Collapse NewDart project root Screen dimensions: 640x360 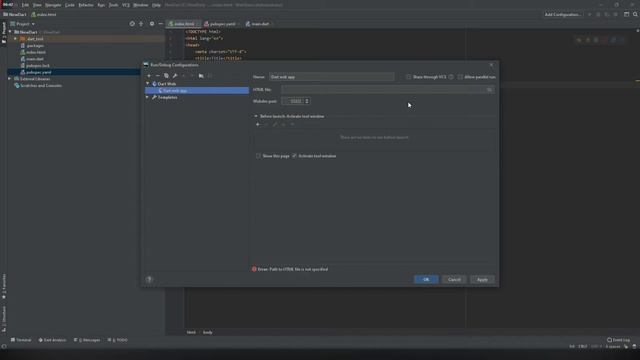(x=10, y=32)
